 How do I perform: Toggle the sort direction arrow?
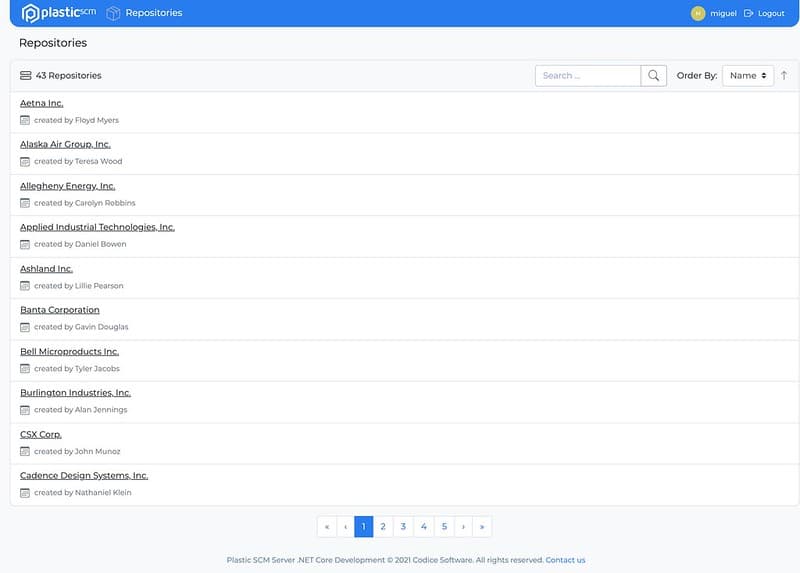[784, 76]
